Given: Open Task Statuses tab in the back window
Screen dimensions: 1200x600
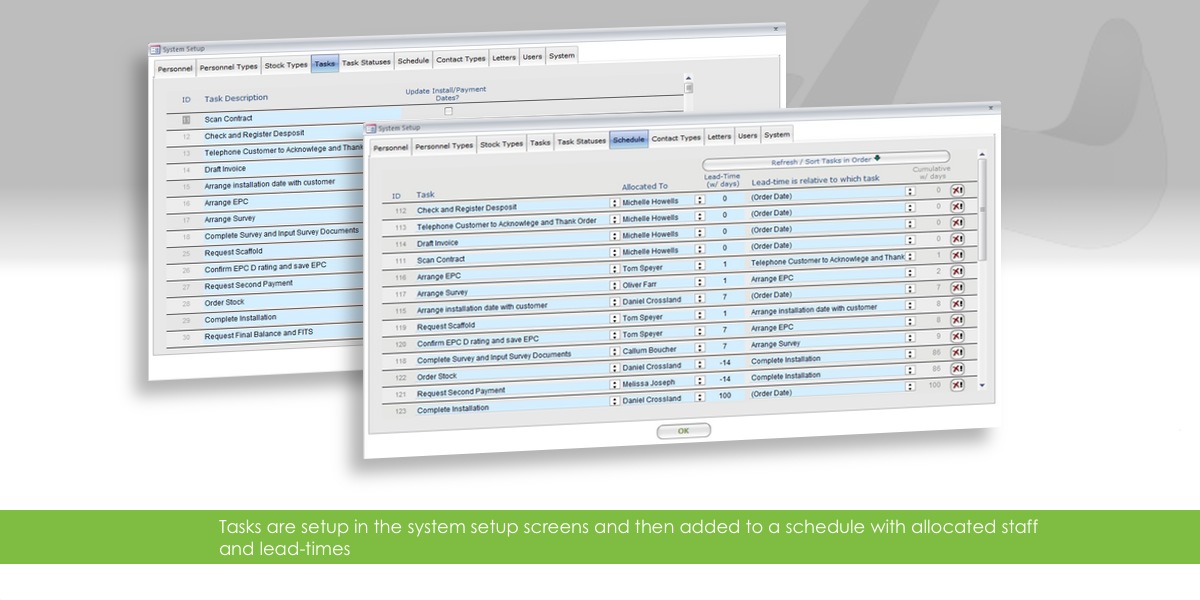Looking at the screenshot, I should (x=366, y=62).
